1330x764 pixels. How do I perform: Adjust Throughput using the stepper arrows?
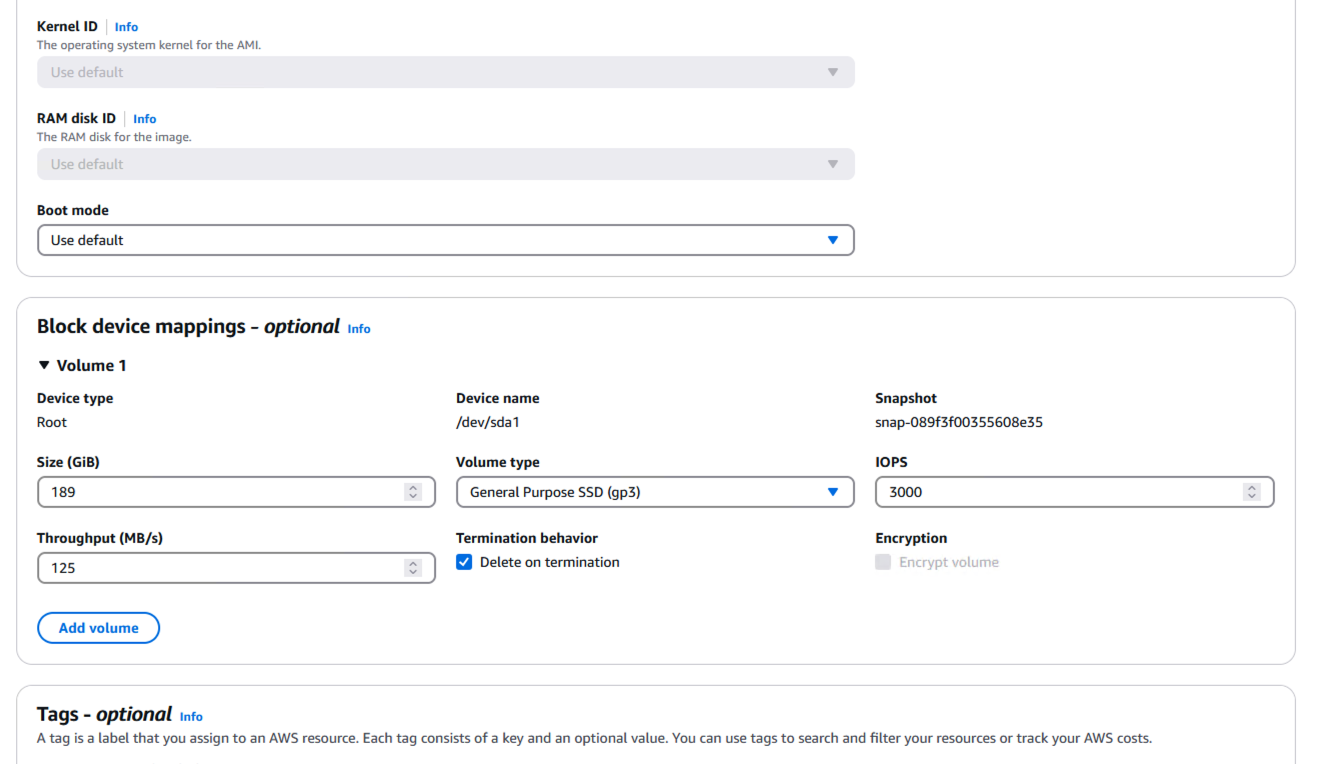click(413, 568)
